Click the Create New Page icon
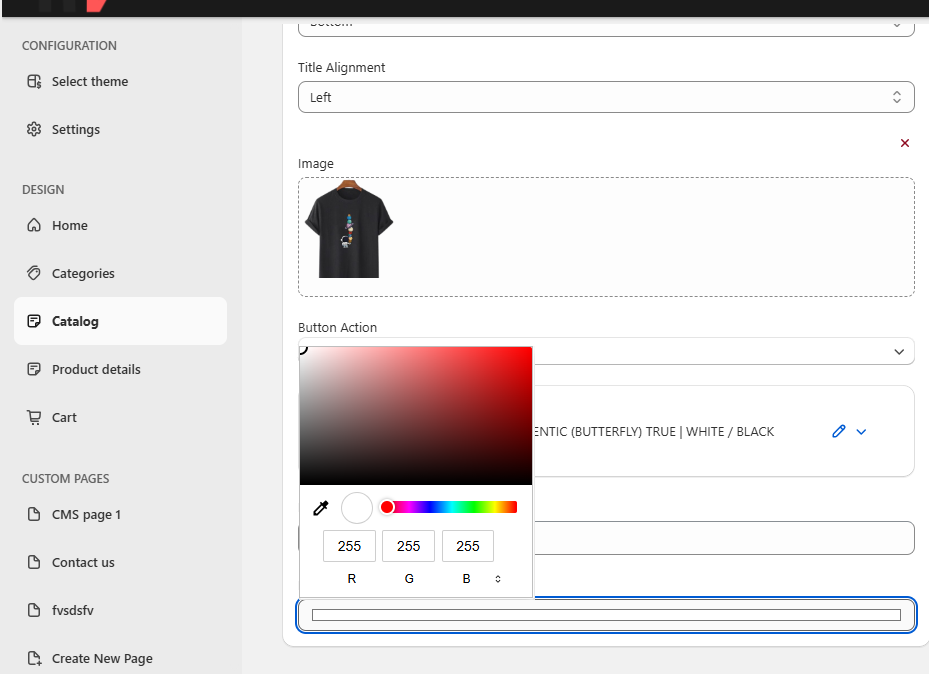Viewport: 929px width, 674px height. pos(34,658)
